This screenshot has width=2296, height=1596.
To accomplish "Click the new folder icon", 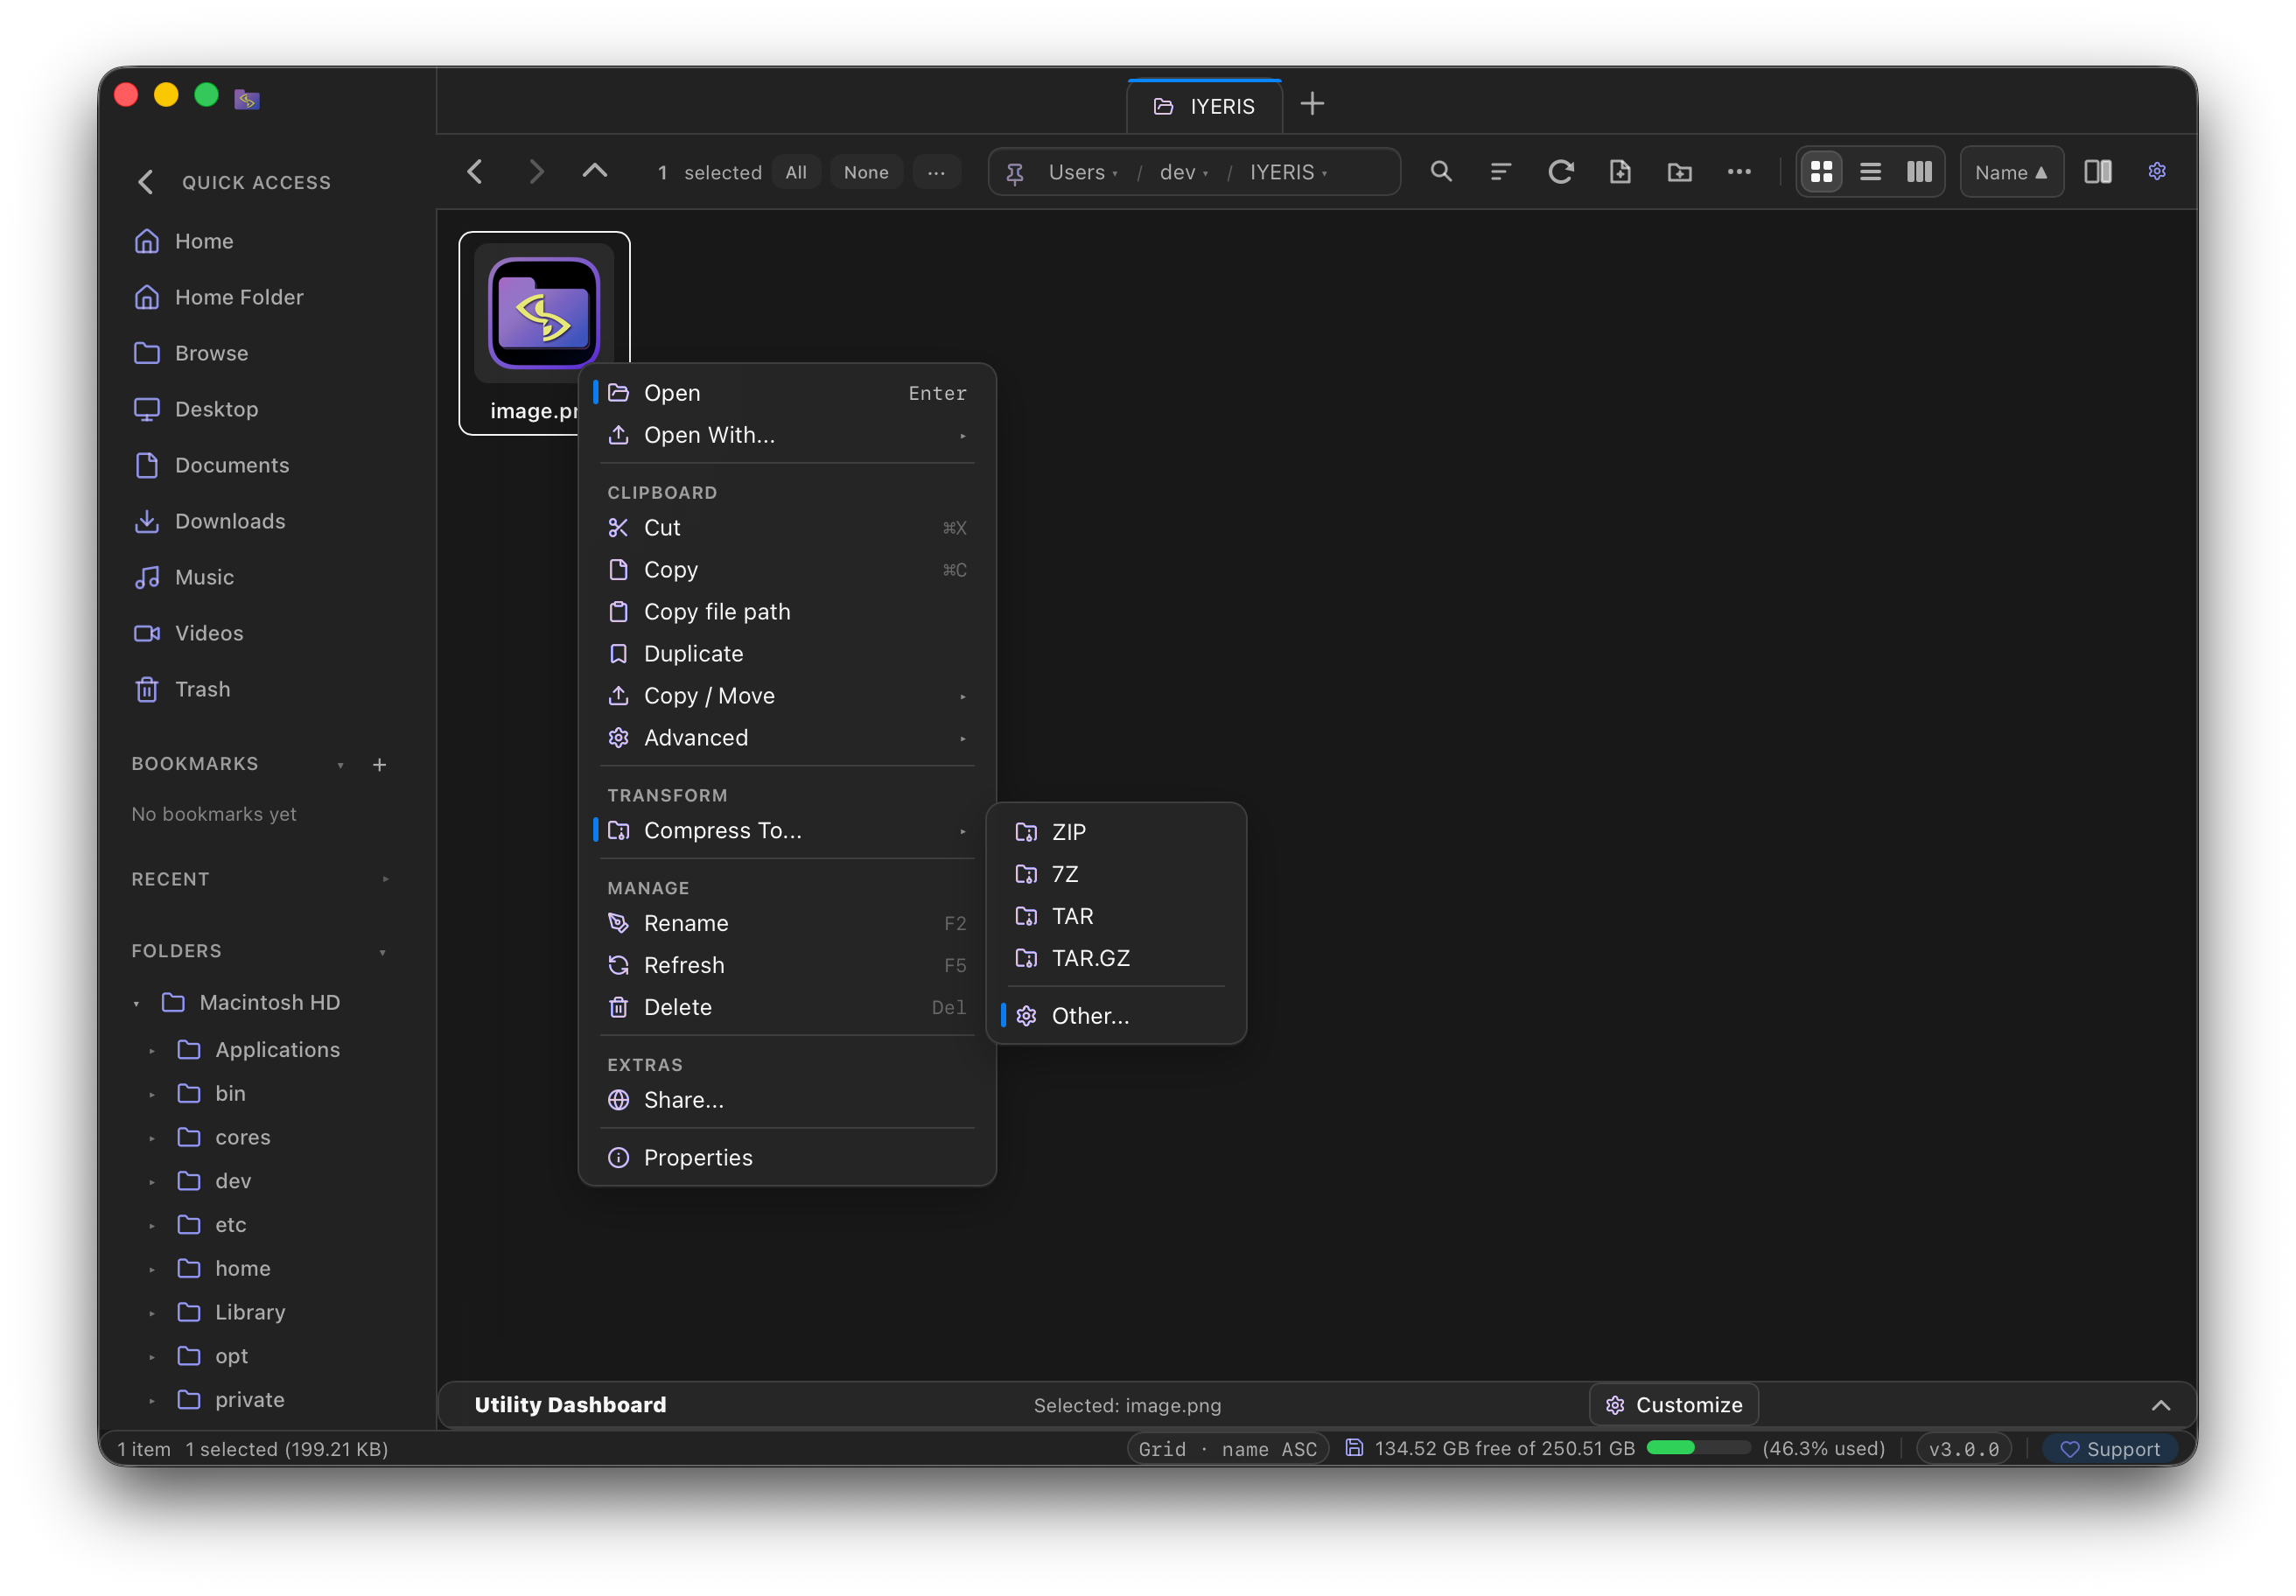I will tap(1680, 172).
